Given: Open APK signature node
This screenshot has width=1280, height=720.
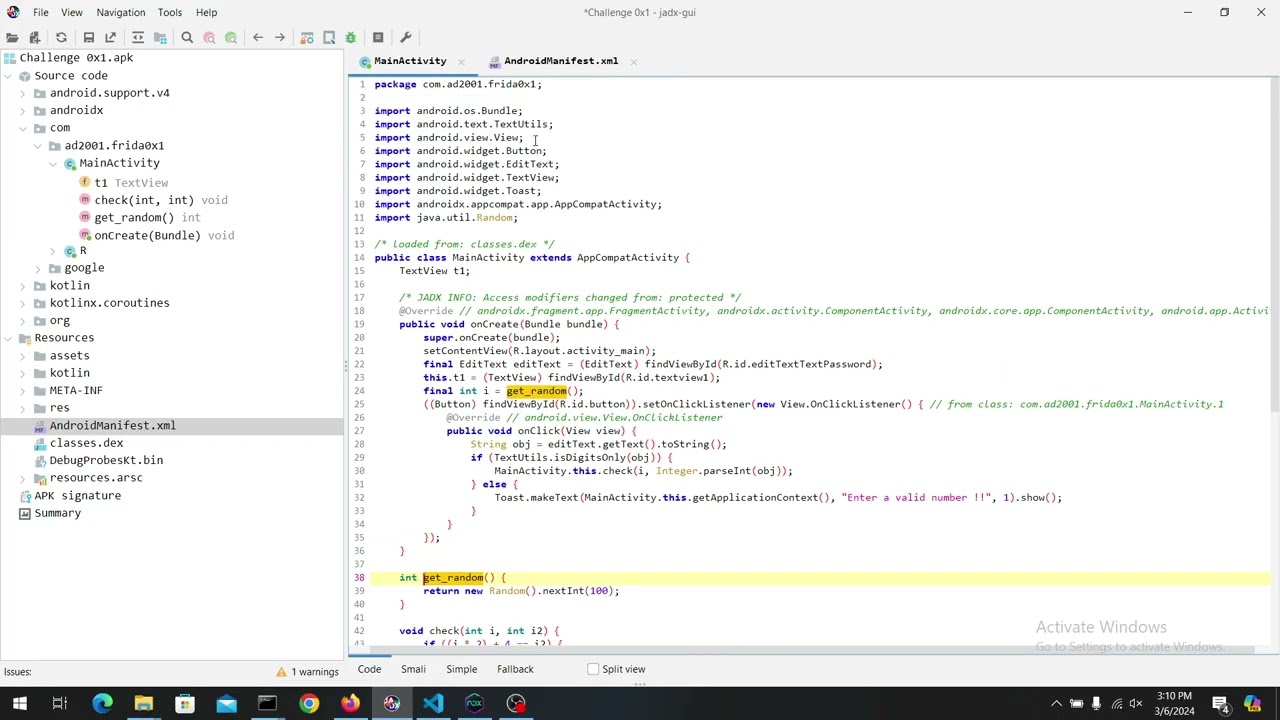Looking at the screenshot, I should [x=69, y=496].
